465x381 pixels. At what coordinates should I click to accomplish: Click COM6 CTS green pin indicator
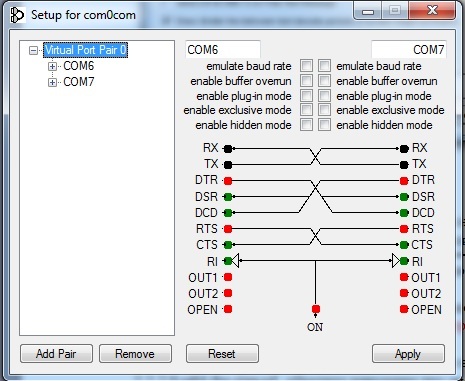228,245
